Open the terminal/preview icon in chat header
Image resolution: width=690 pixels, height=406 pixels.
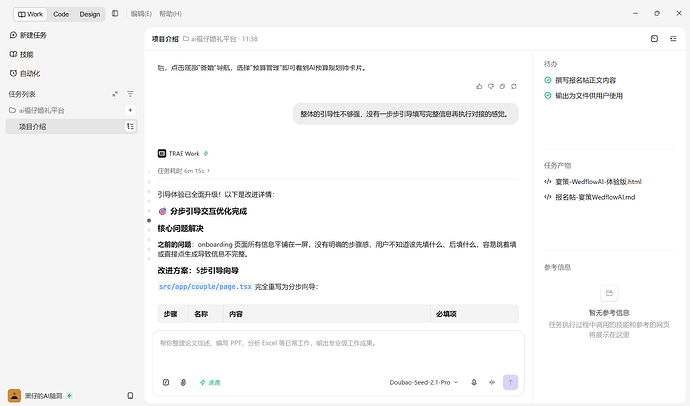click(x=654, y=39)
